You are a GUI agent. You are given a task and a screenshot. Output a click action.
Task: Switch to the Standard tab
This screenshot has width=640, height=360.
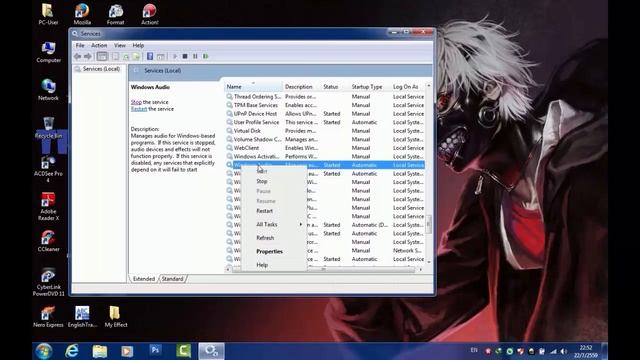point(172,279)
